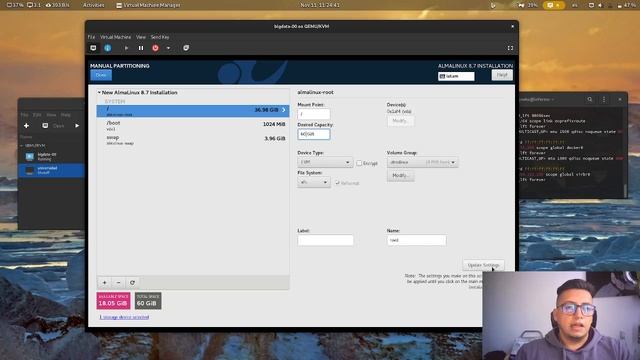
Task: Select the highlighted shutoff VM in Manager
Action: coord(51,170)
